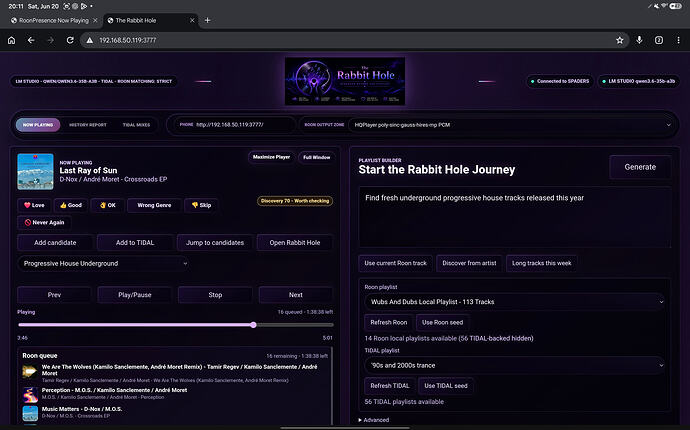The image size is (690, 430).
Task: Toggle playback with Play/Pause
Action: tap(135, 295)
